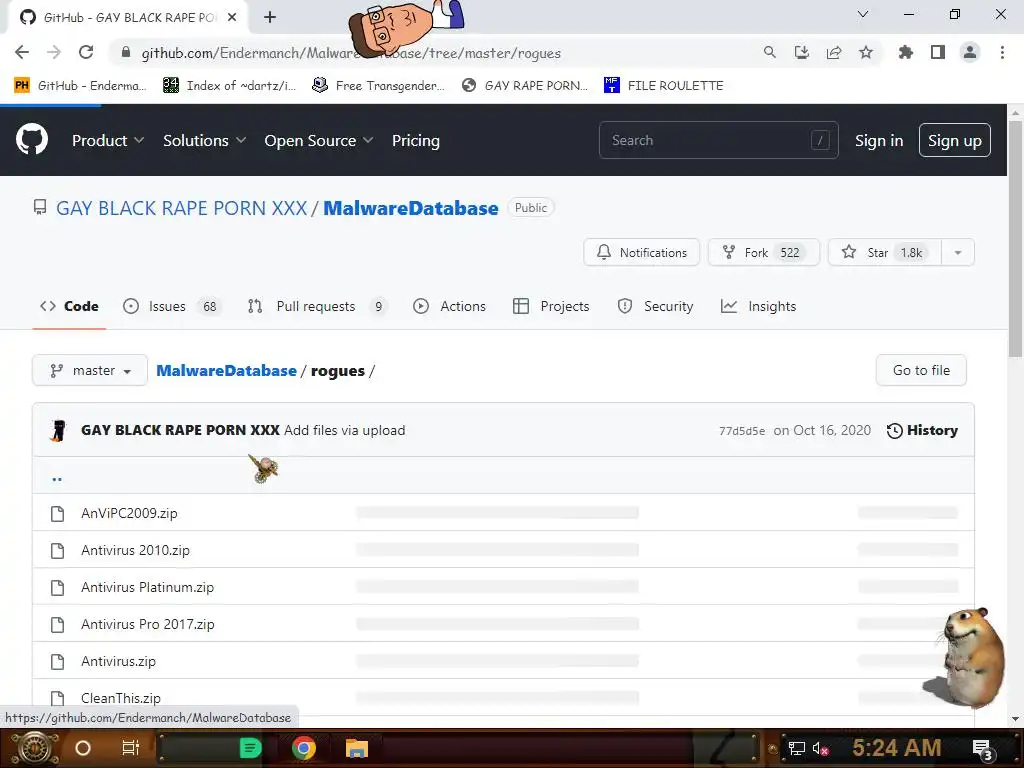Open the Actions tab
This screenshot has height=768, width=1024.
pyautogui.click(x=449, y=306)
